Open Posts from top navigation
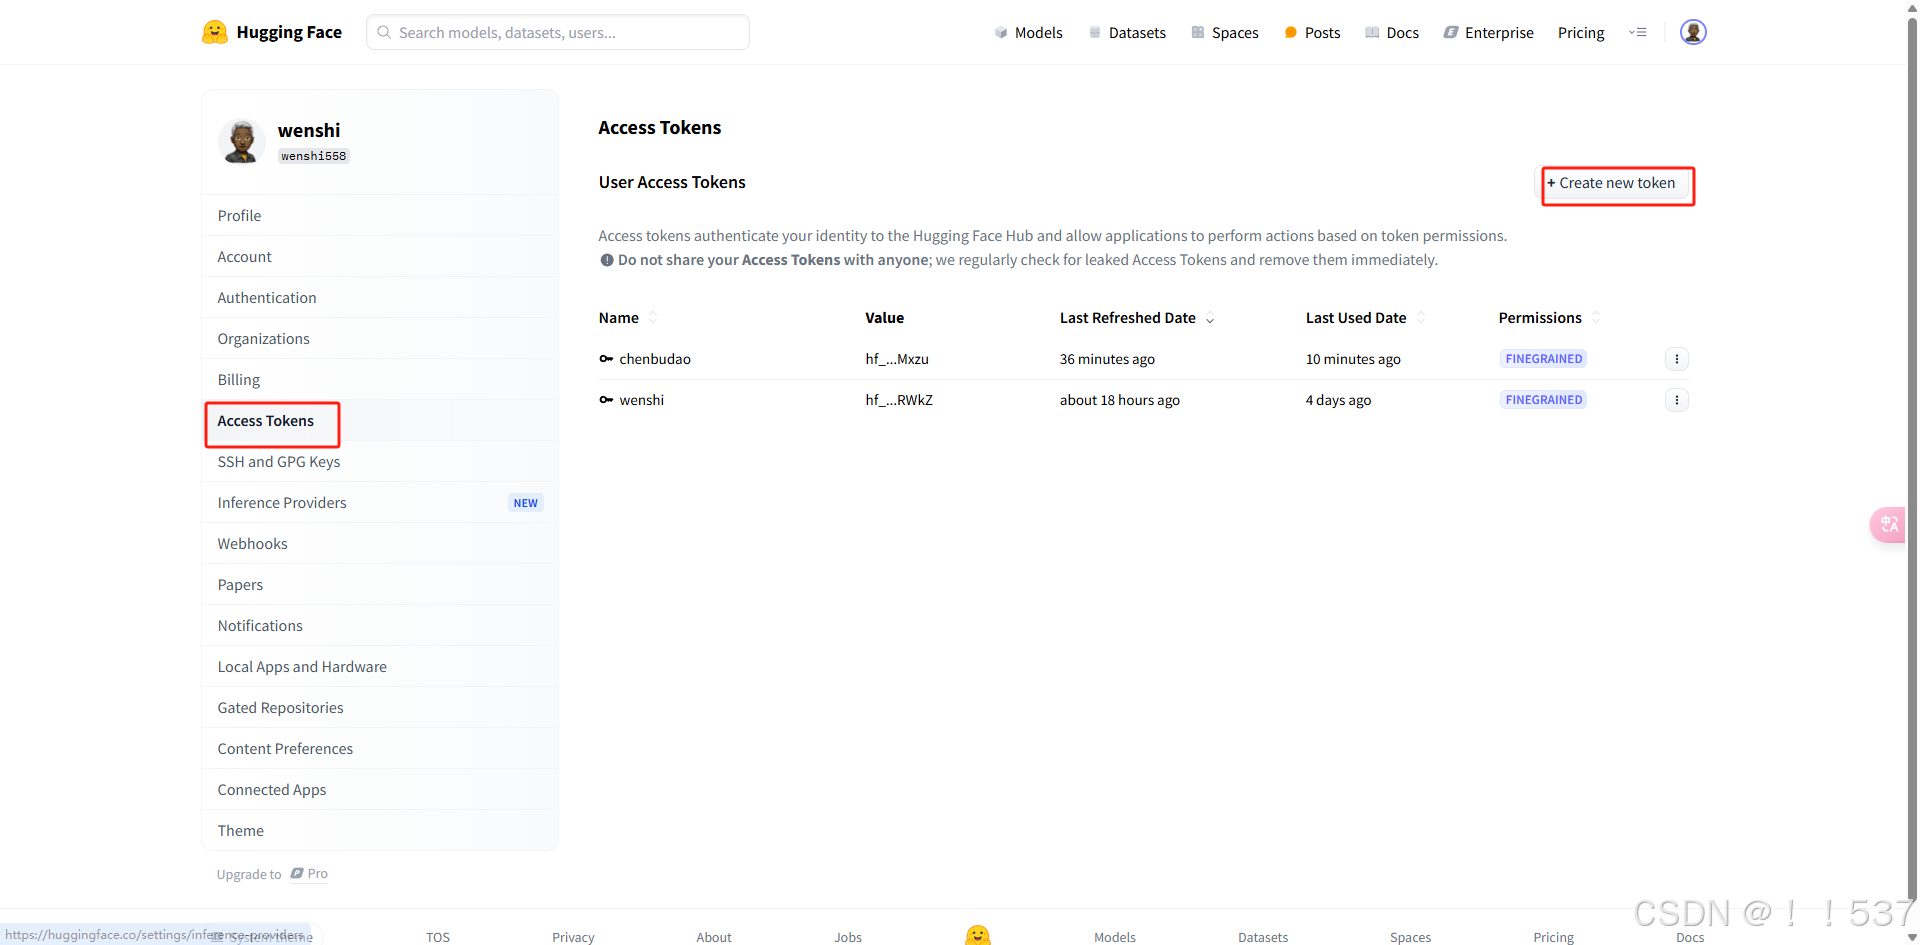The width and height of the screenshot is (1920, 945). pos(1312,33)
